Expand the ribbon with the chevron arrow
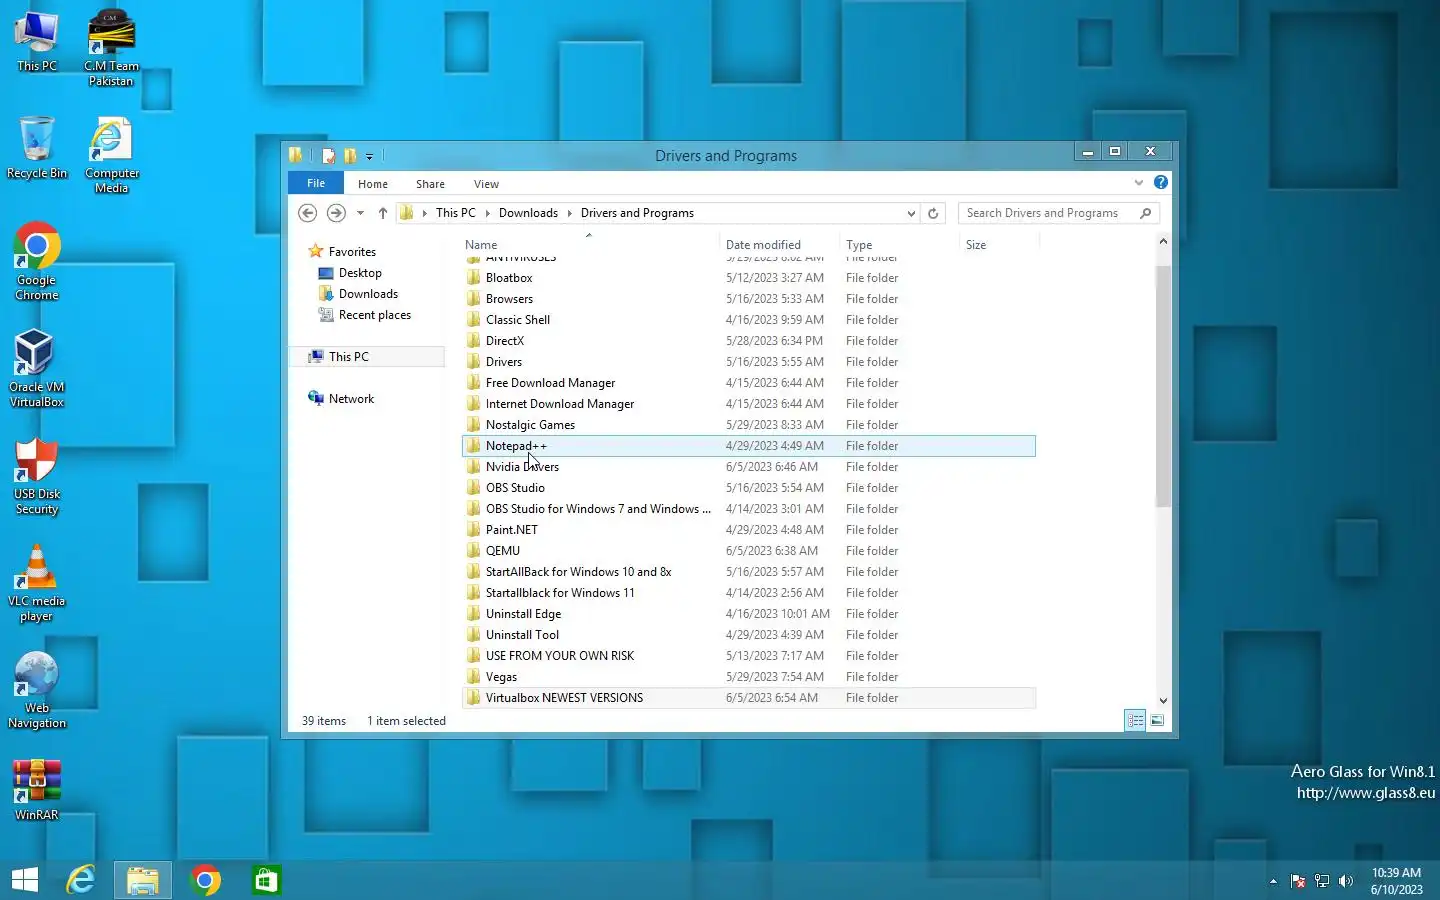Screen dimensions: 1440x900 [x=1138, y=182]
